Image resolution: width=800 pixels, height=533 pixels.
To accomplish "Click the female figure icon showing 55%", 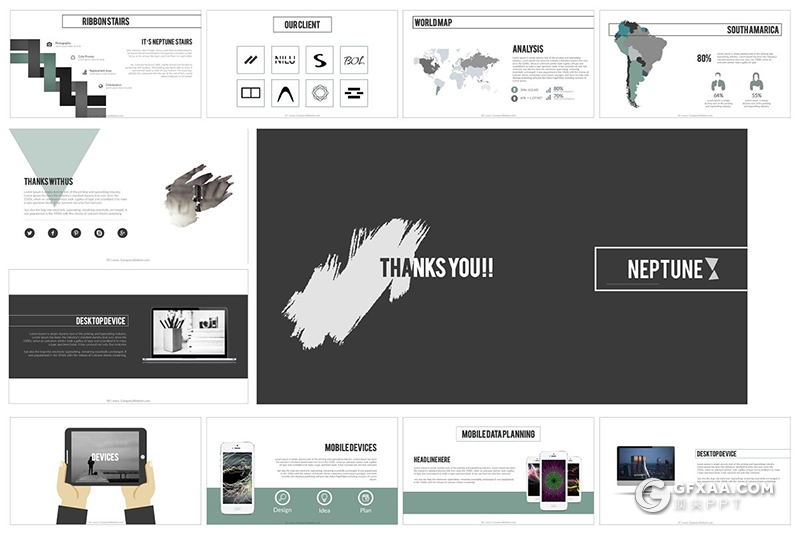I will pos(756,82).
